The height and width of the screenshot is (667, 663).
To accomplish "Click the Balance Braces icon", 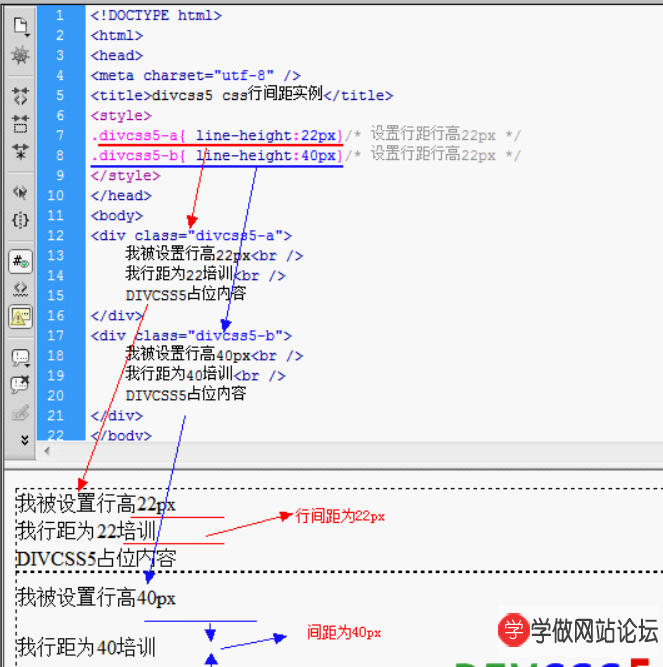I will click(20, 220).
